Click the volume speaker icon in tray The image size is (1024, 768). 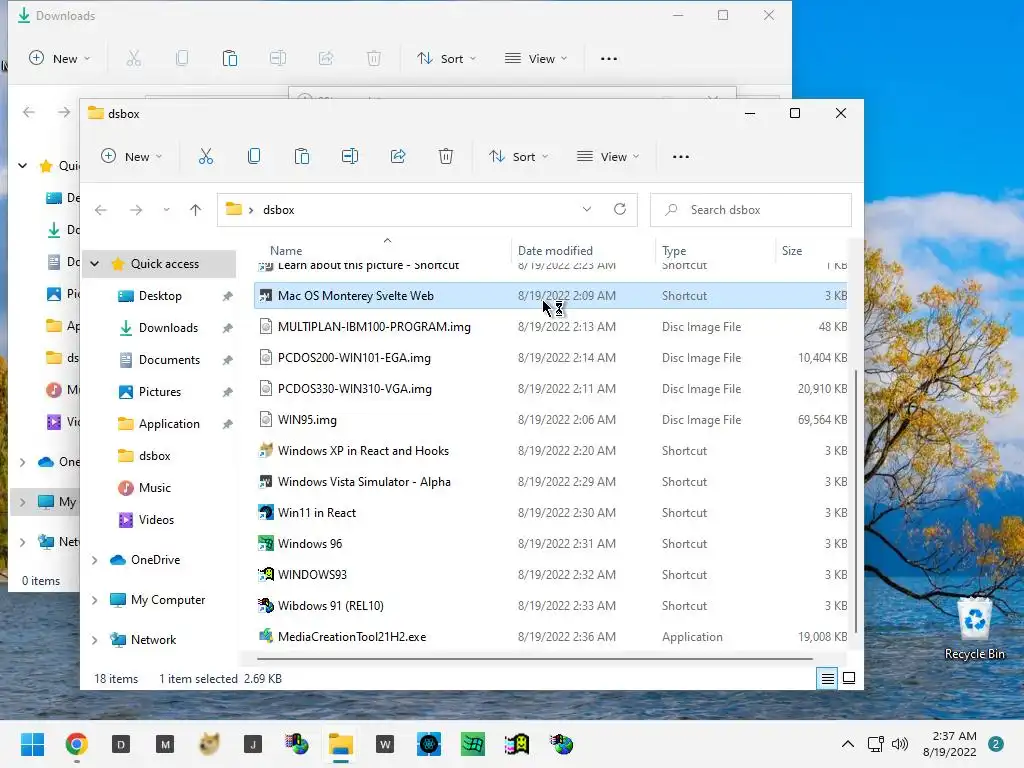point(900,744)
